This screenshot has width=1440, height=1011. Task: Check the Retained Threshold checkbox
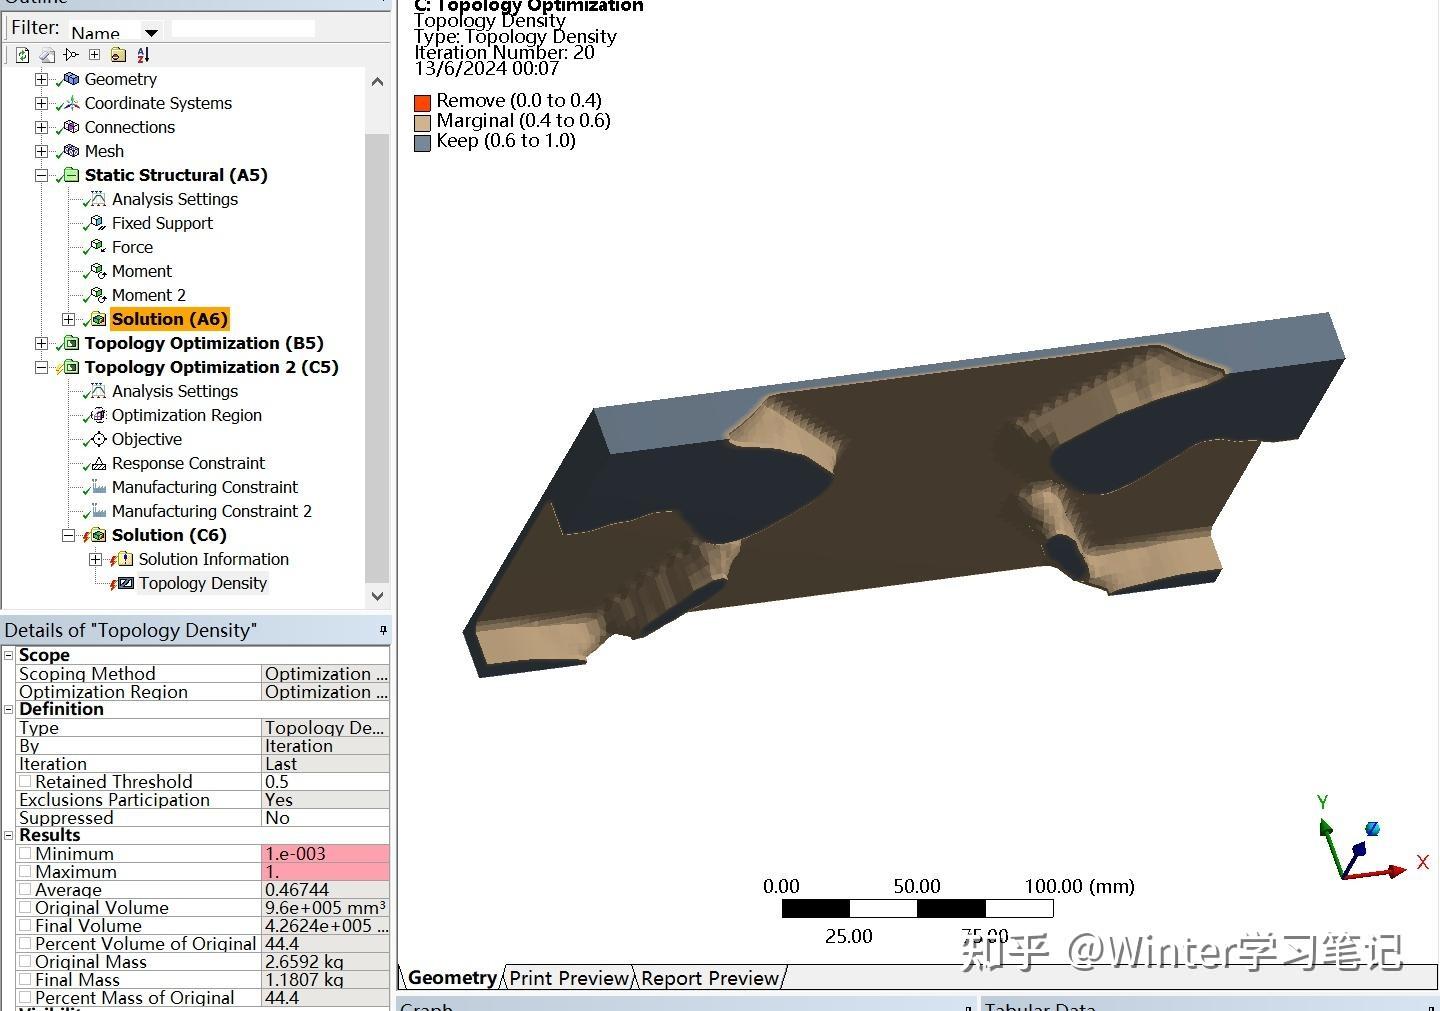pyautogui.click(x=25, y=781)
